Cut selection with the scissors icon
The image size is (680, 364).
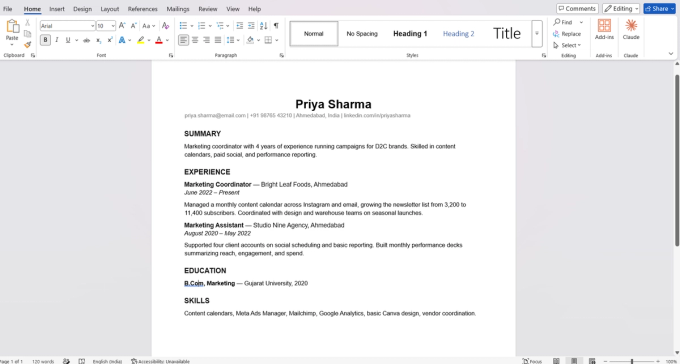click(27, 23)
